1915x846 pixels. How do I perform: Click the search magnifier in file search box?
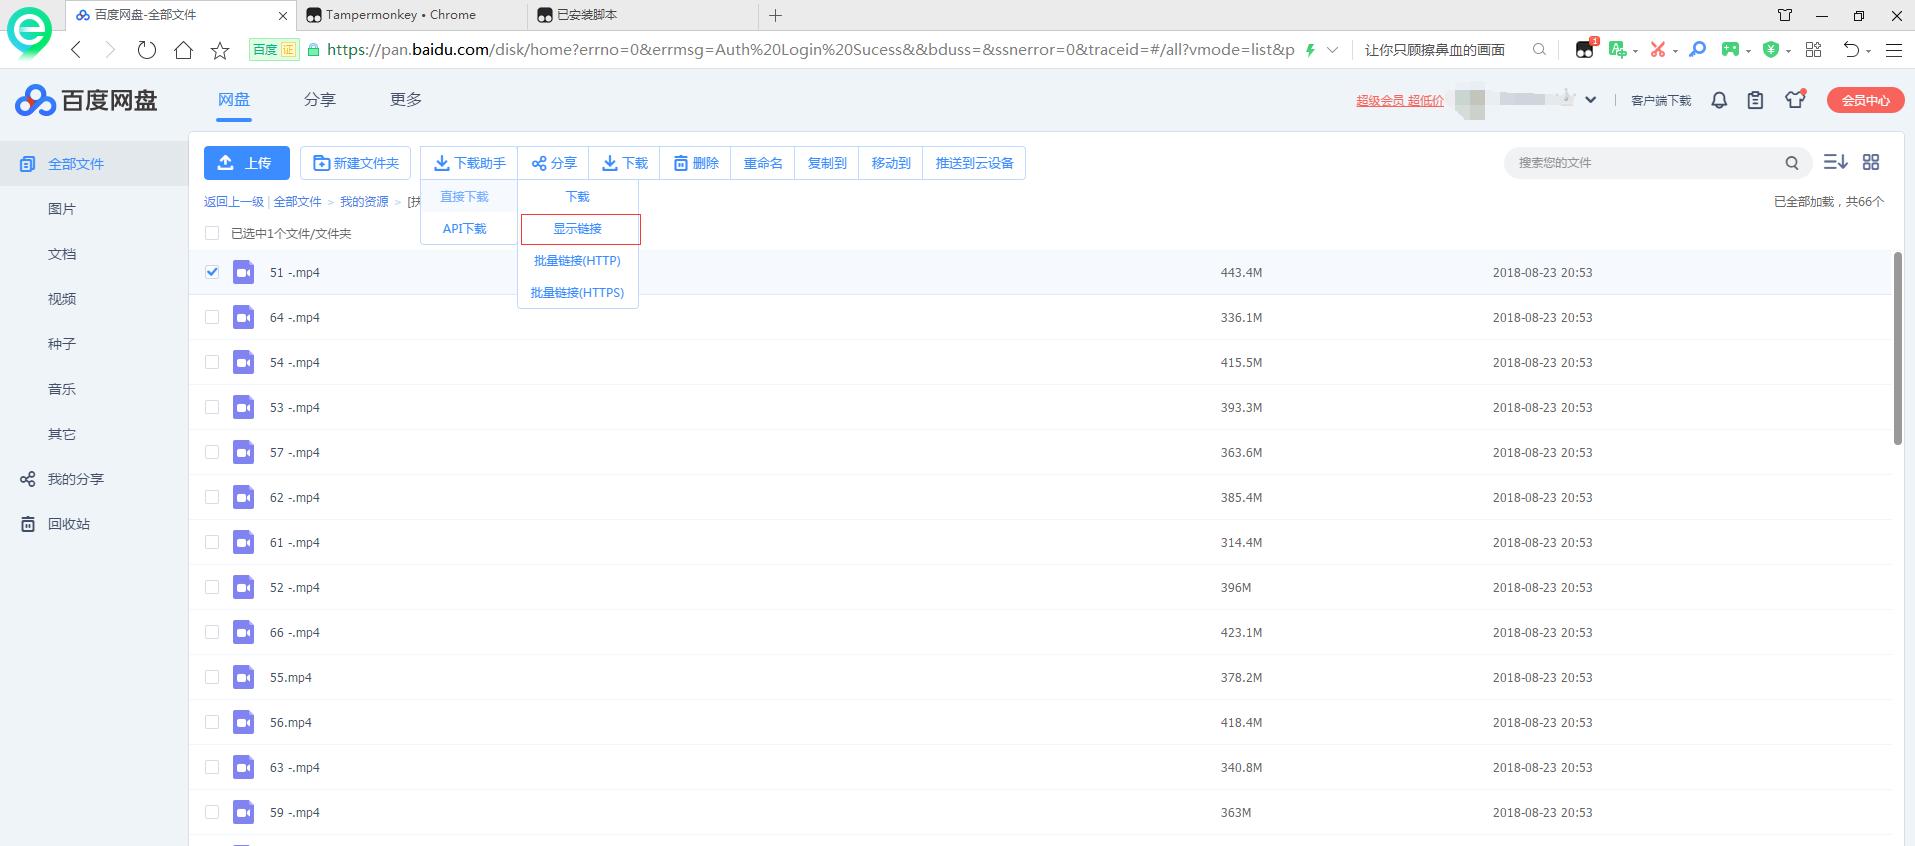point(1792,163)
